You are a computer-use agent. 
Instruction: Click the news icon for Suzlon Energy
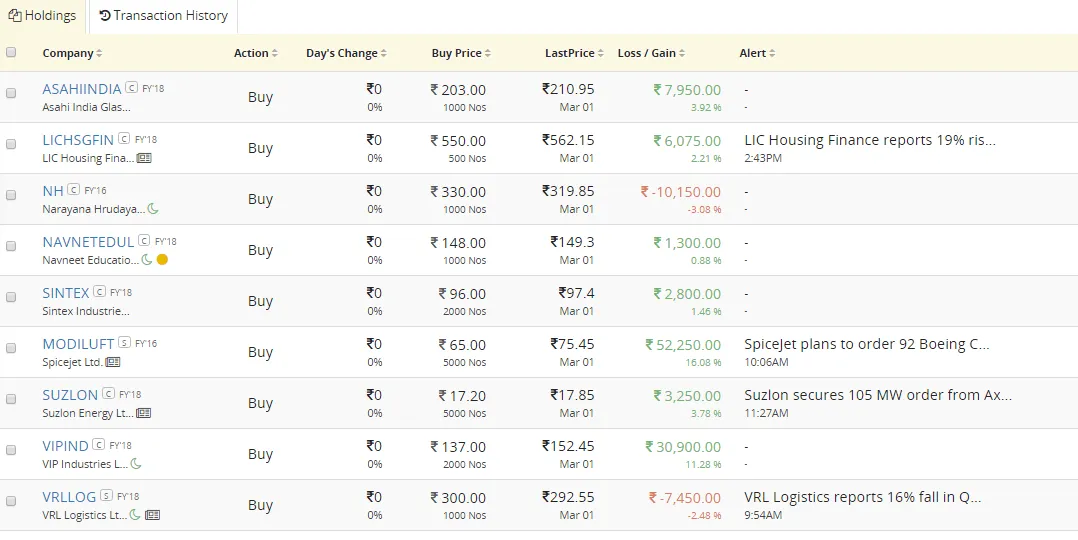point(144,413)
